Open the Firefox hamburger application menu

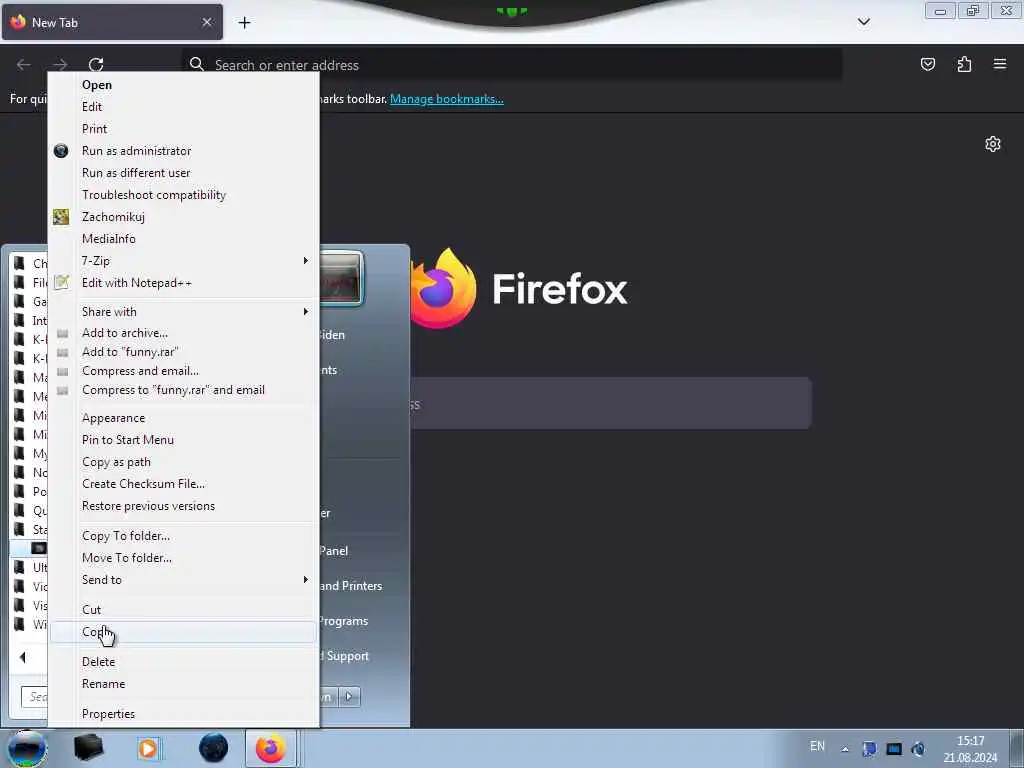(x=1000, y=64)
